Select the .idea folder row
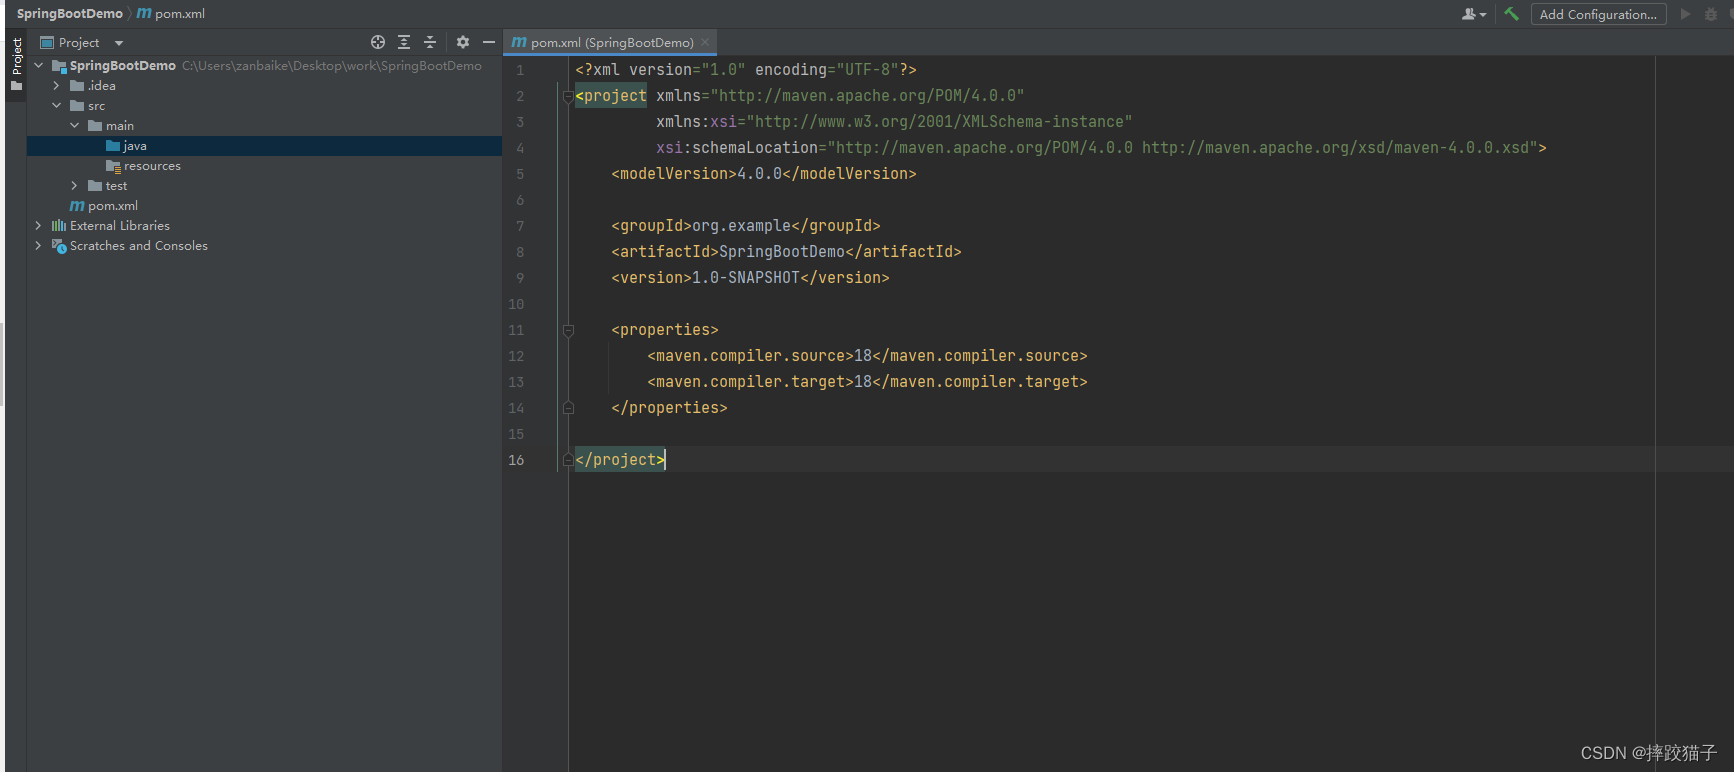This screenshot has width=1734, height=772. click(264, 86)
